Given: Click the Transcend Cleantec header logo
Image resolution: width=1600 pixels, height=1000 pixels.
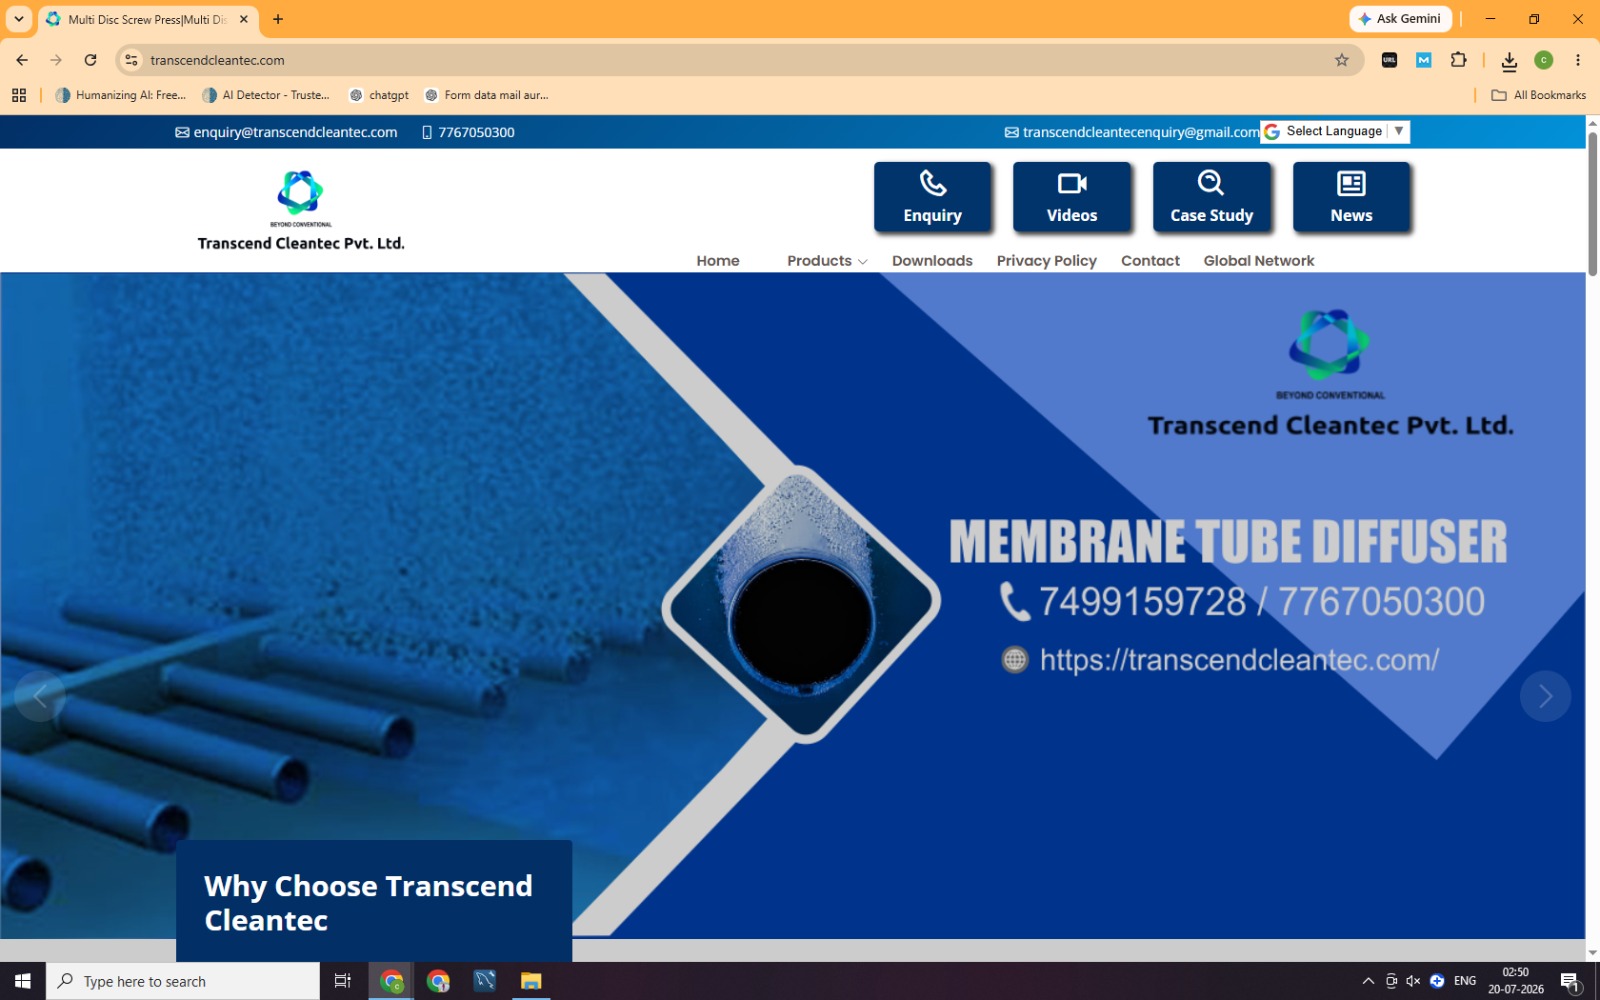Looking at the screenshot, I should (x=301, y=210).
